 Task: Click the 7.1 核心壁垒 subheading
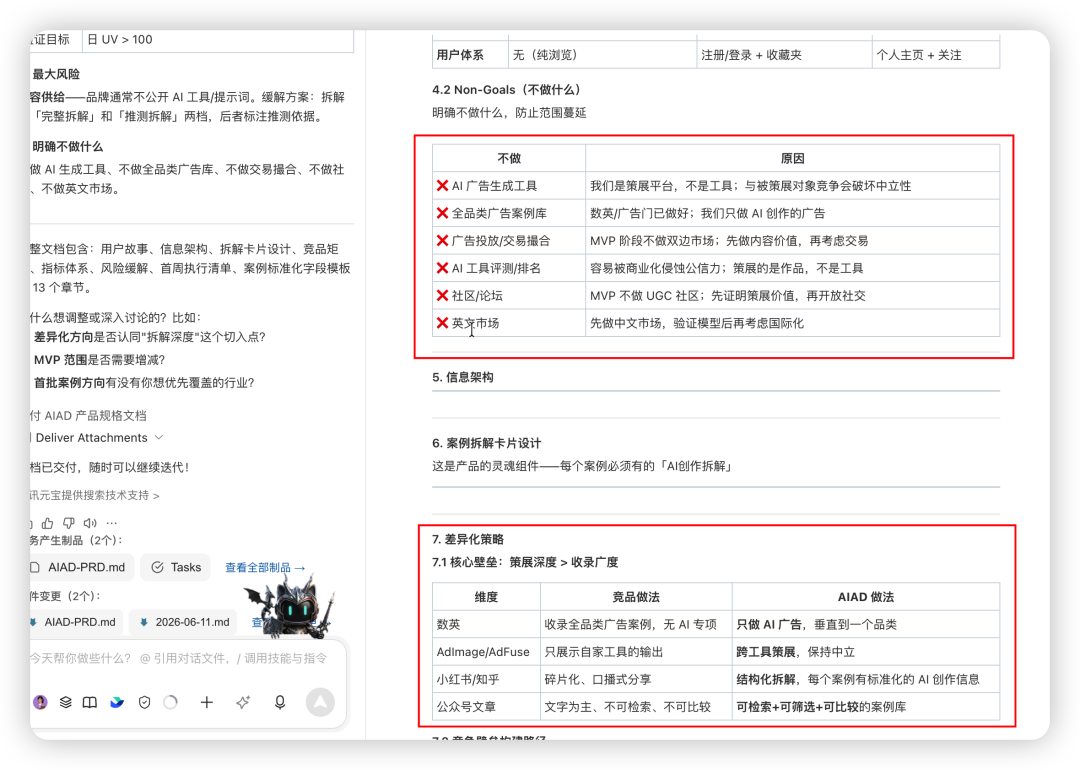[526, 562]
